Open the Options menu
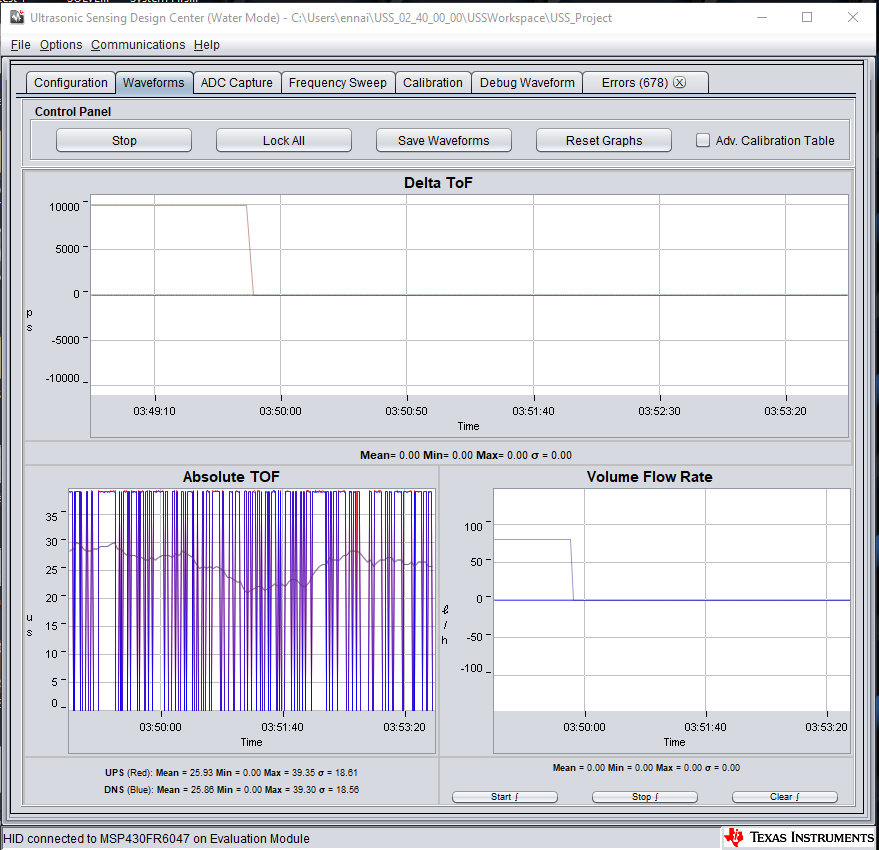879x850 pixels. click(60, 45)
